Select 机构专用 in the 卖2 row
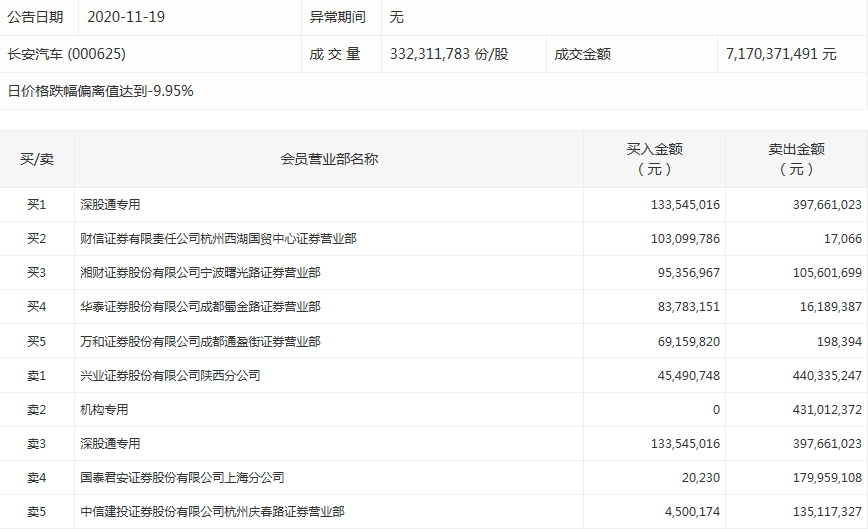Image resolution: width=868 pixels, height=532 pixels. click(x=104, y=410)
